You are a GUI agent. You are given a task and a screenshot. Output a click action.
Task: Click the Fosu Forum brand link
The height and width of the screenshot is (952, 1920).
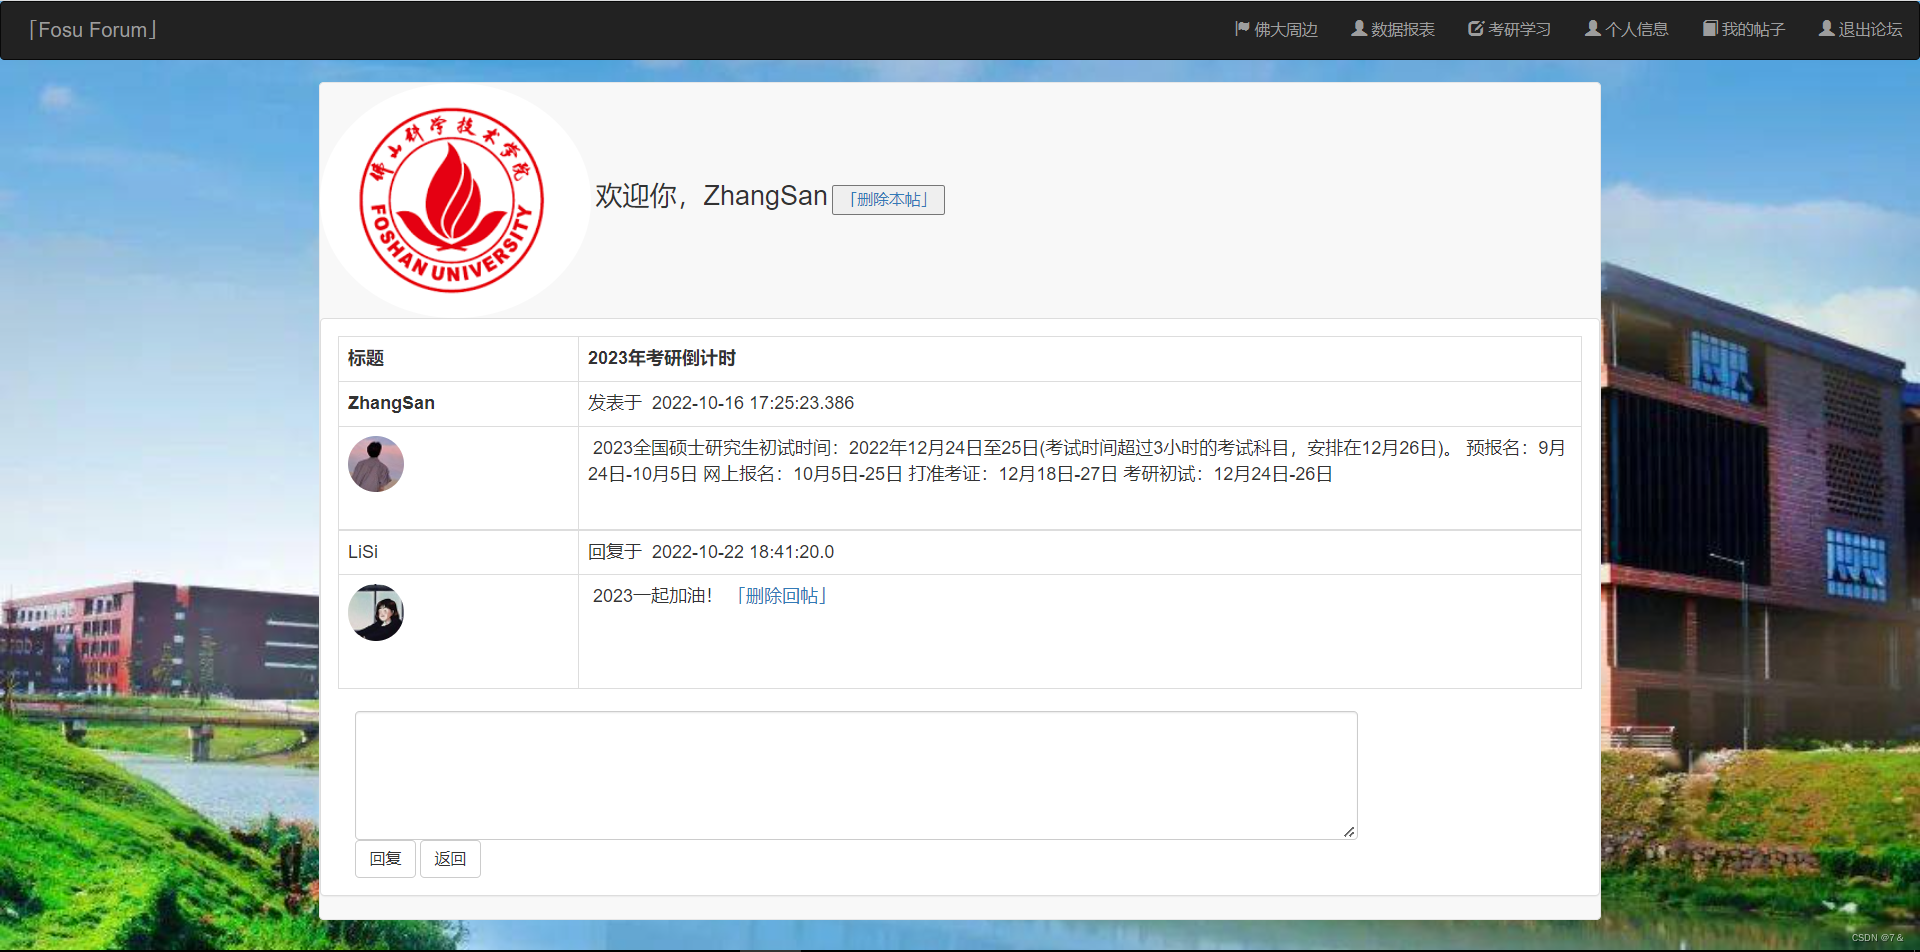coord(92,30)
